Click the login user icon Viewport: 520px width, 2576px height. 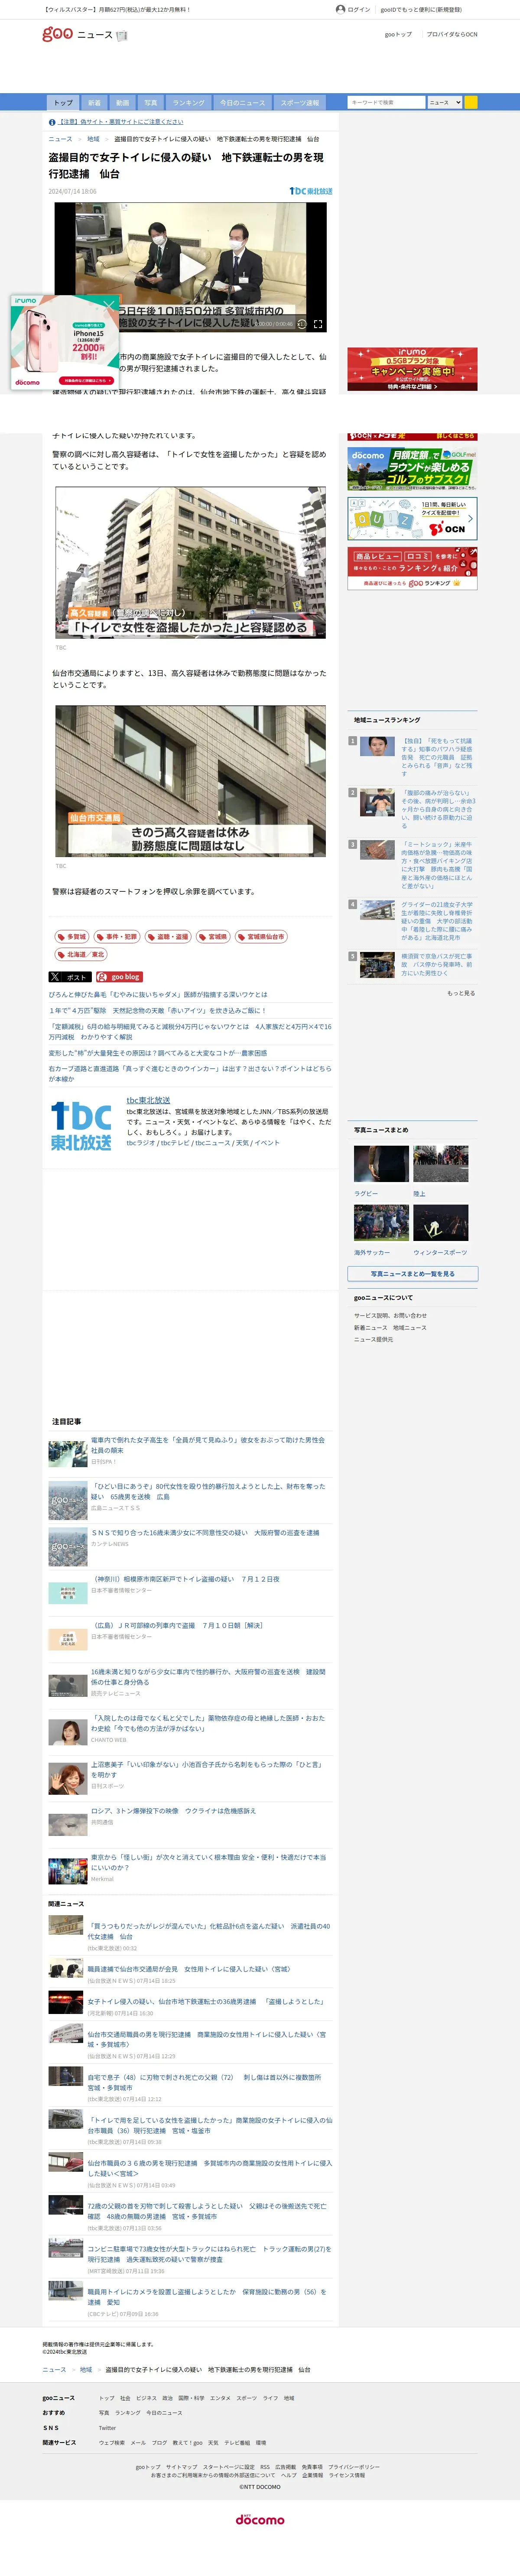[340, 9]
